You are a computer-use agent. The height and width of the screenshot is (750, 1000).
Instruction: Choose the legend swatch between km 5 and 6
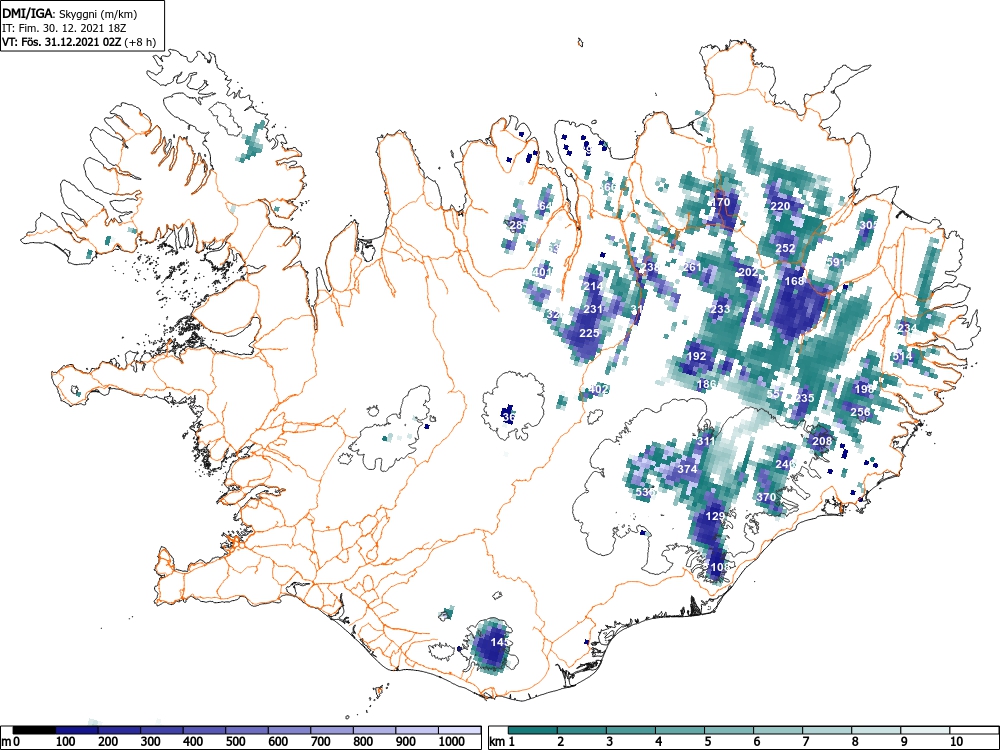pos(728,730)
